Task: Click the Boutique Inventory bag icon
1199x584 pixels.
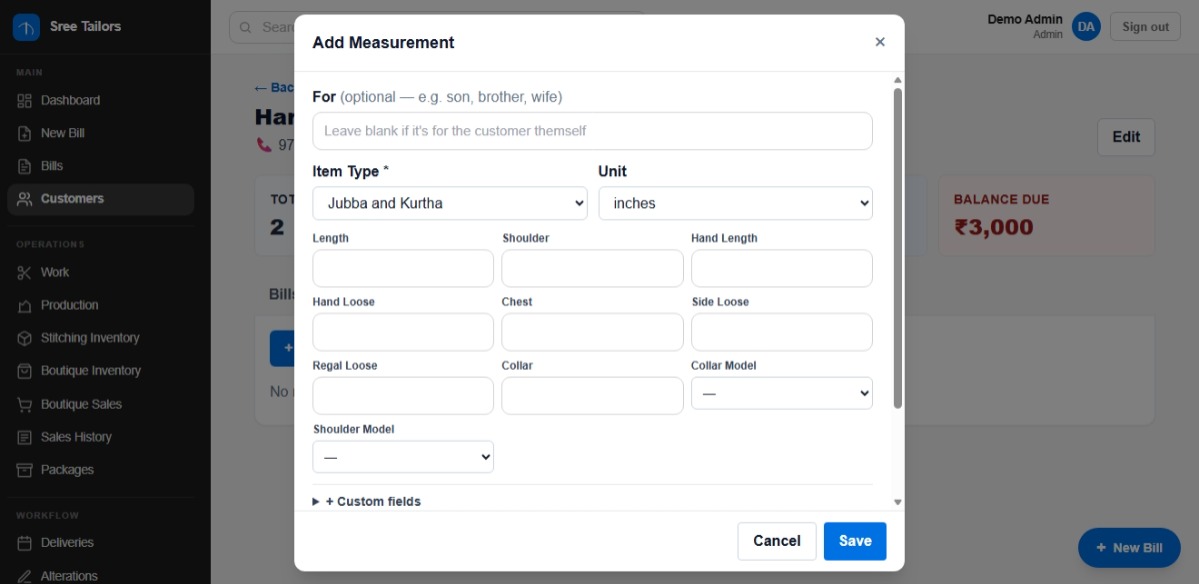Action: (24, 371)
